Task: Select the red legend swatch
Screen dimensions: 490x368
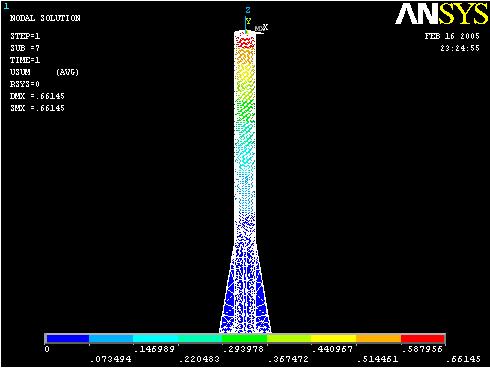Action: [422, 339]
